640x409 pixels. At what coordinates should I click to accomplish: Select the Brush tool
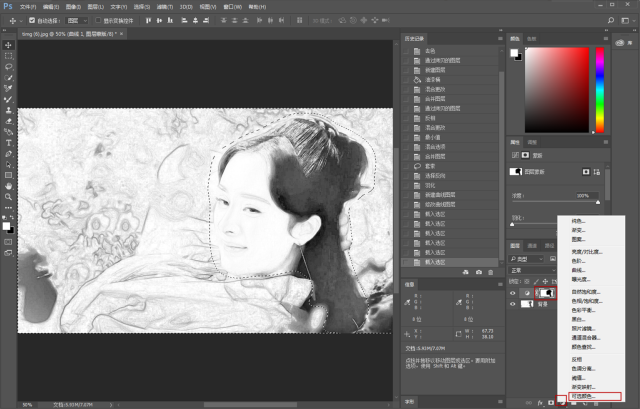point(8,99)
